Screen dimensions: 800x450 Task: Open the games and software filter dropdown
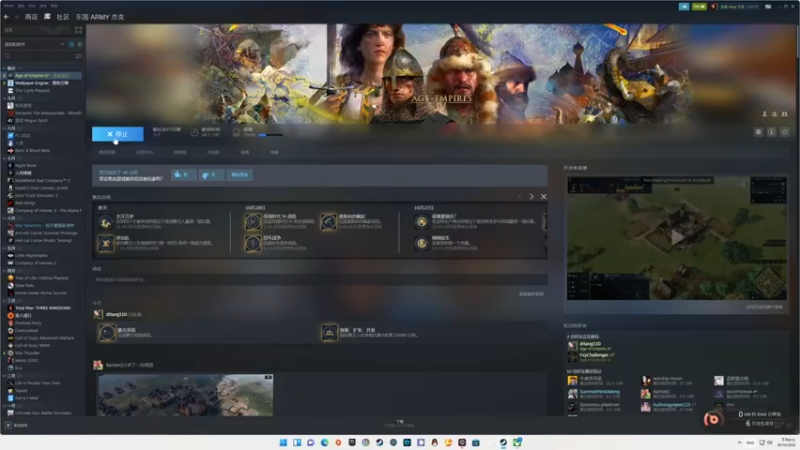click(x=34, y=44)
